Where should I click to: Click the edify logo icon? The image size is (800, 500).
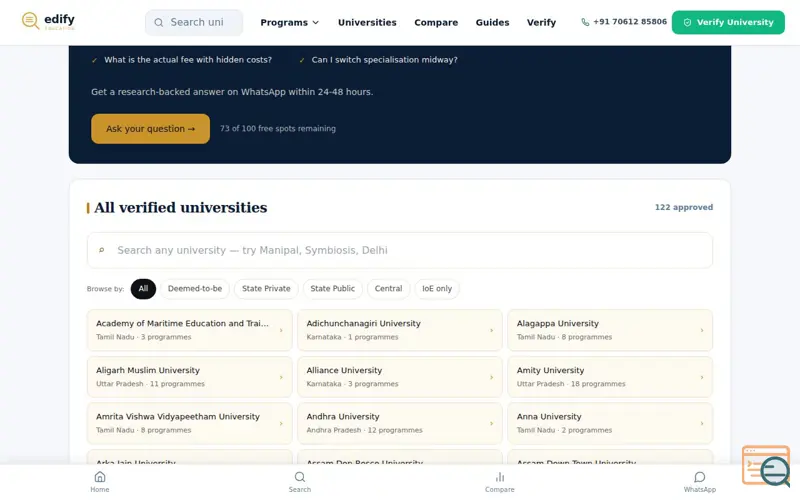(31, 20)
